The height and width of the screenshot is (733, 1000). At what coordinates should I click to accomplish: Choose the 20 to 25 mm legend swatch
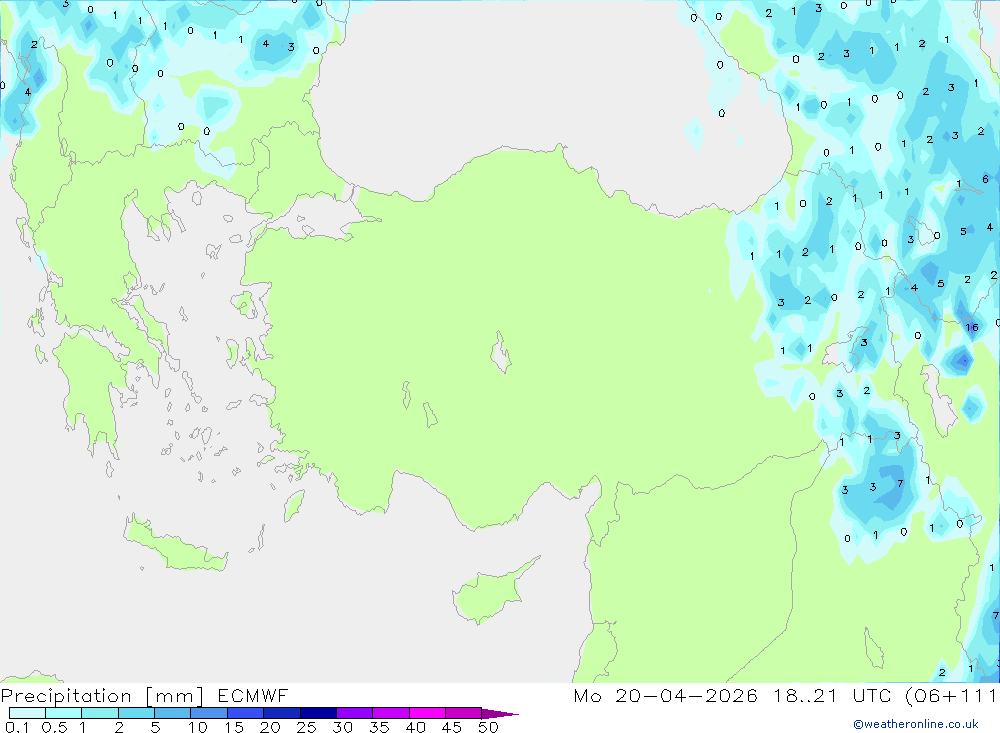pos(282,713)
